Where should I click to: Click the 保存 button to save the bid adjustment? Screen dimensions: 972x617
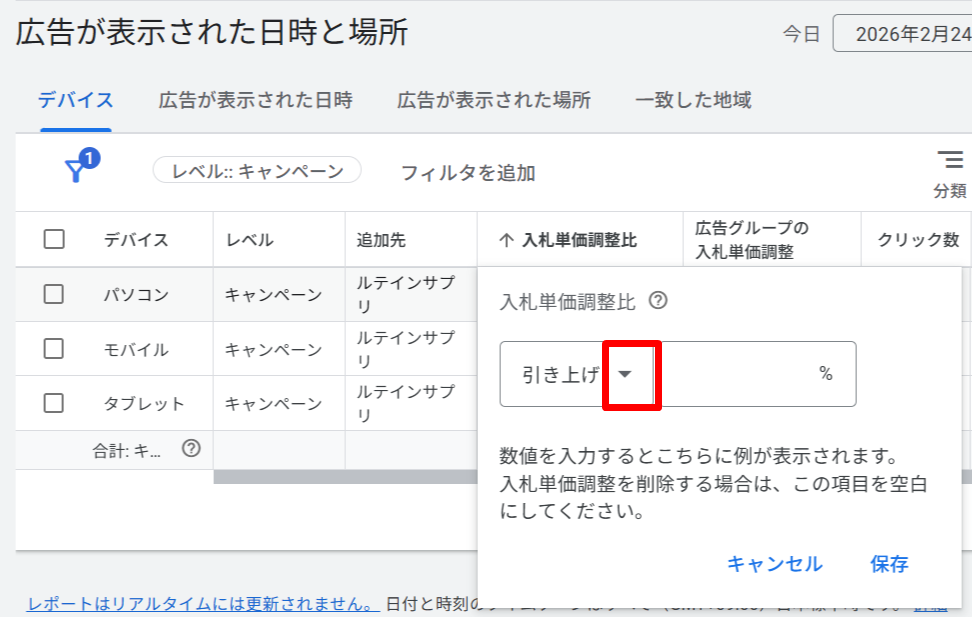click(888, 564)
